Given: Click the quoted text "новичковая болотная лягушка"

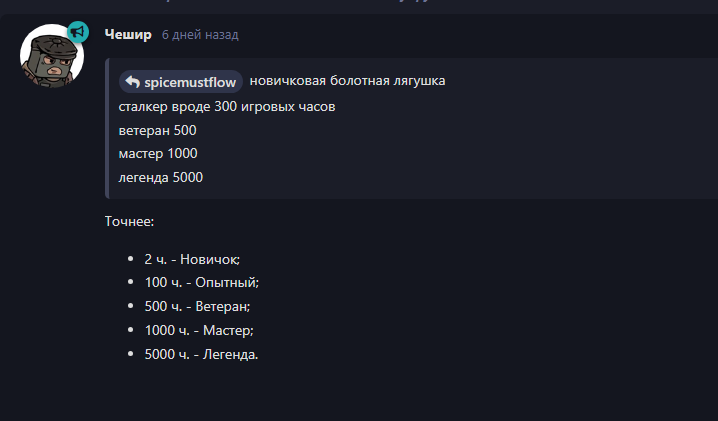Looking at the screenshot, I should (347, 81).
